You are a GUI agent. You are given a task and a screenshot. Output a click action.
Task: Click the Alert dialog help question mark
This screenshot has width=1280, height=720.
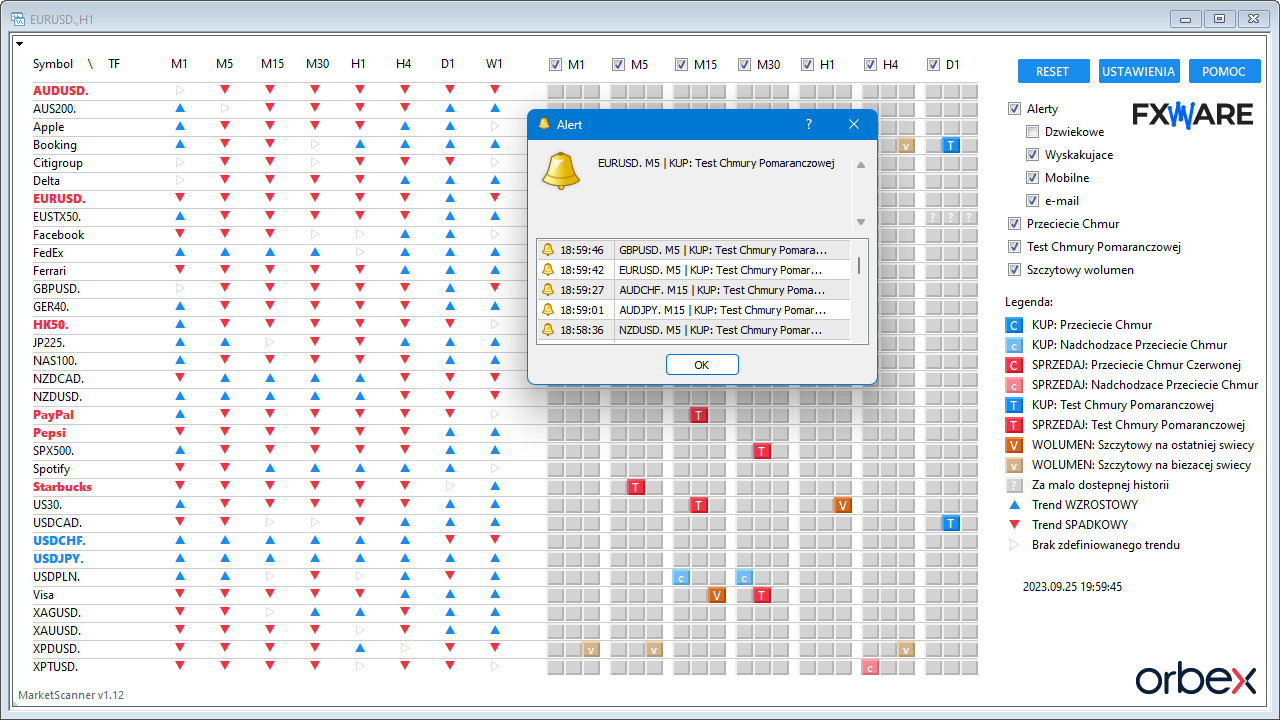[x=809, y=125]
